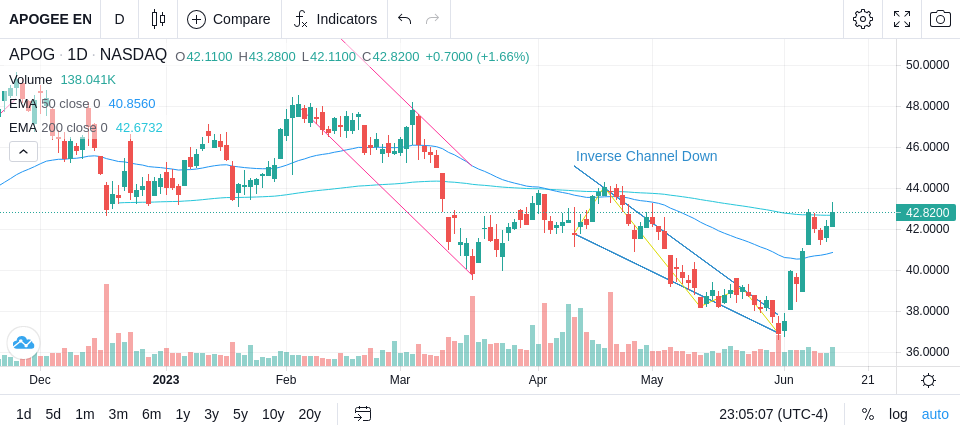Select the 5d time range

[53, 414]
